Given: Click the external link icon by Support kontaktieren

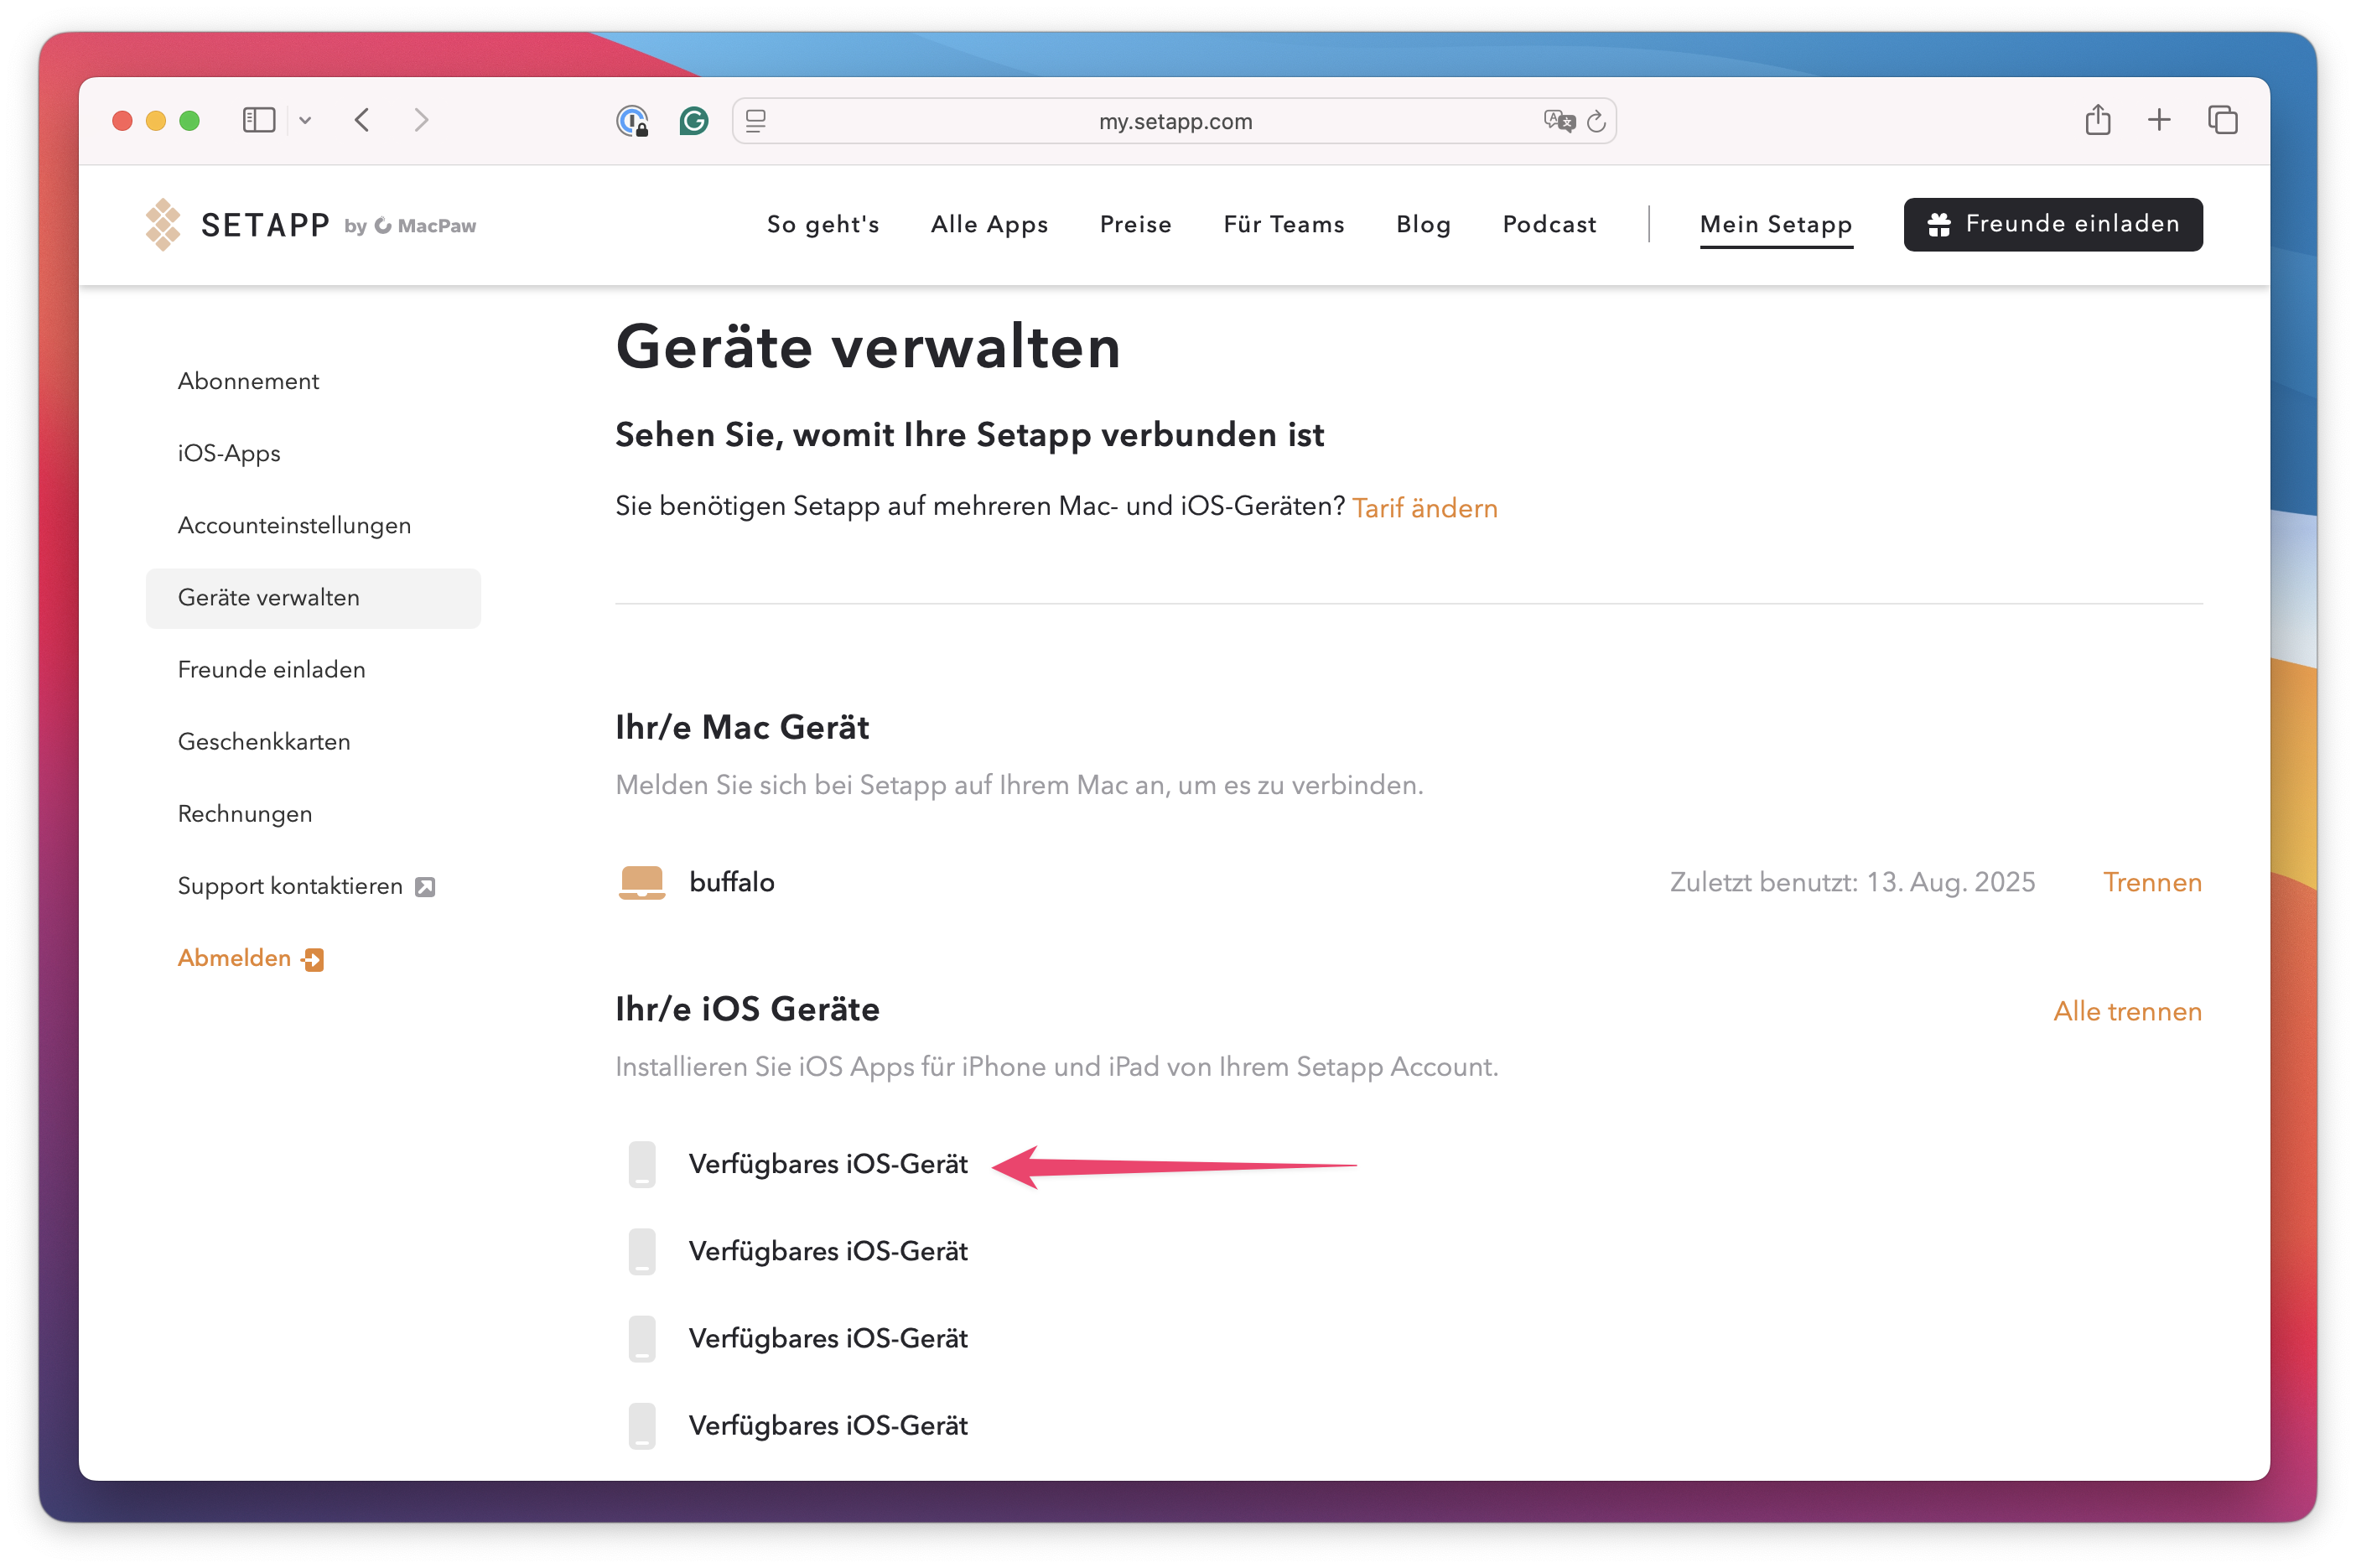Looking at the screenshot, I should pyautogui.click(x=425, y=887).
